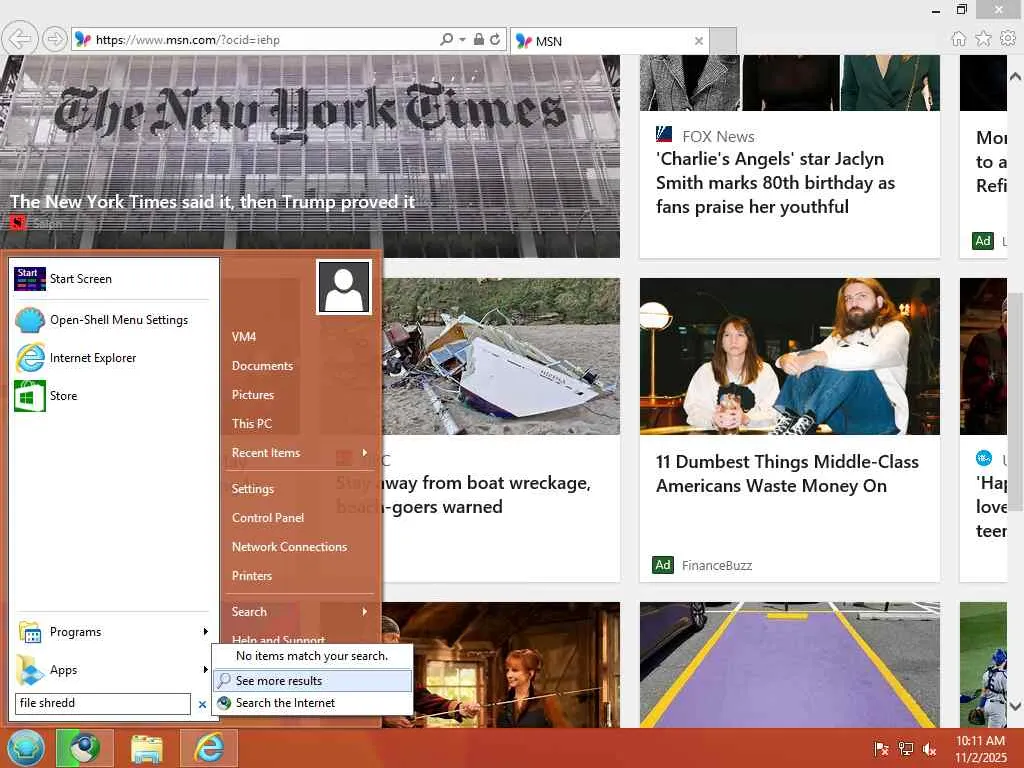Click the browser Forward arrow button
This screenshot has height=768, width=1024.
pyautogui.click(x=55, y=39)
